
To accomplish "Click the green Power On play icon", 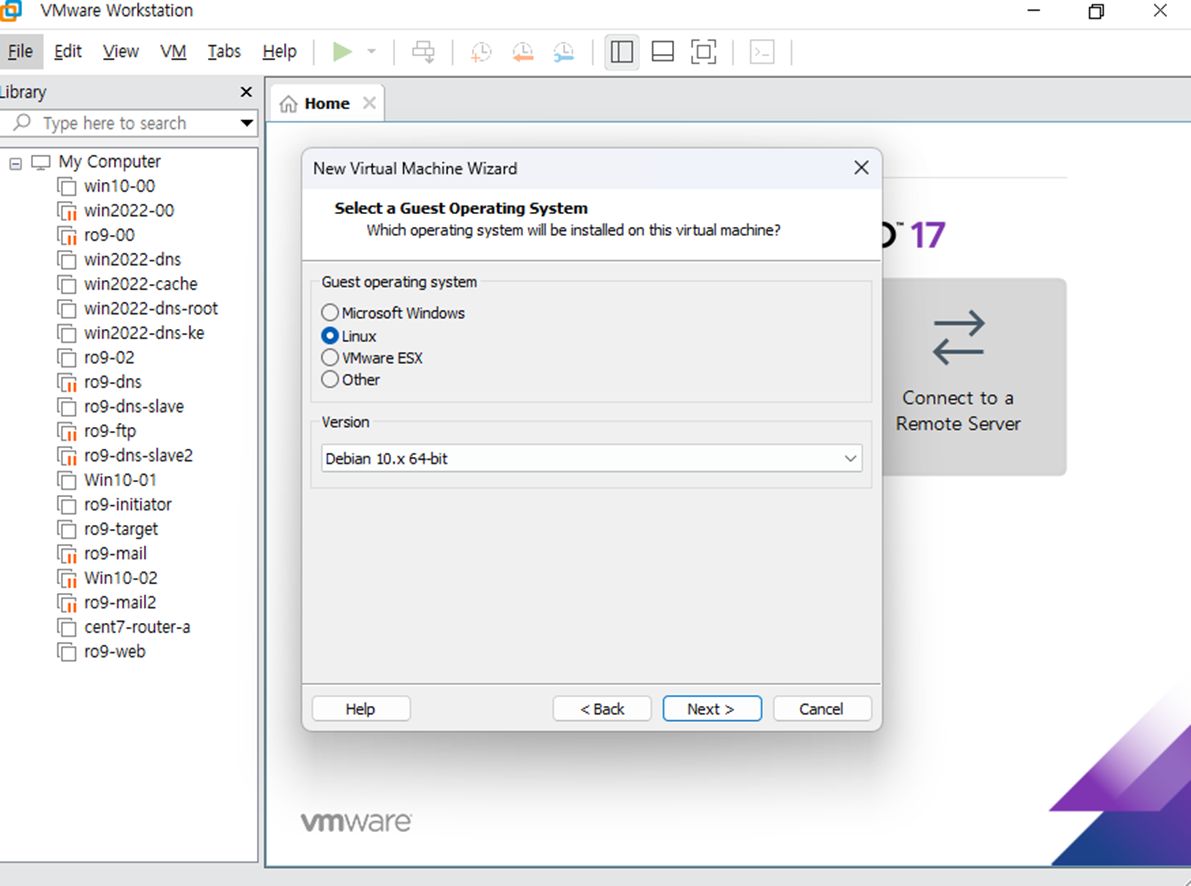I will click(x=343, y=52).
